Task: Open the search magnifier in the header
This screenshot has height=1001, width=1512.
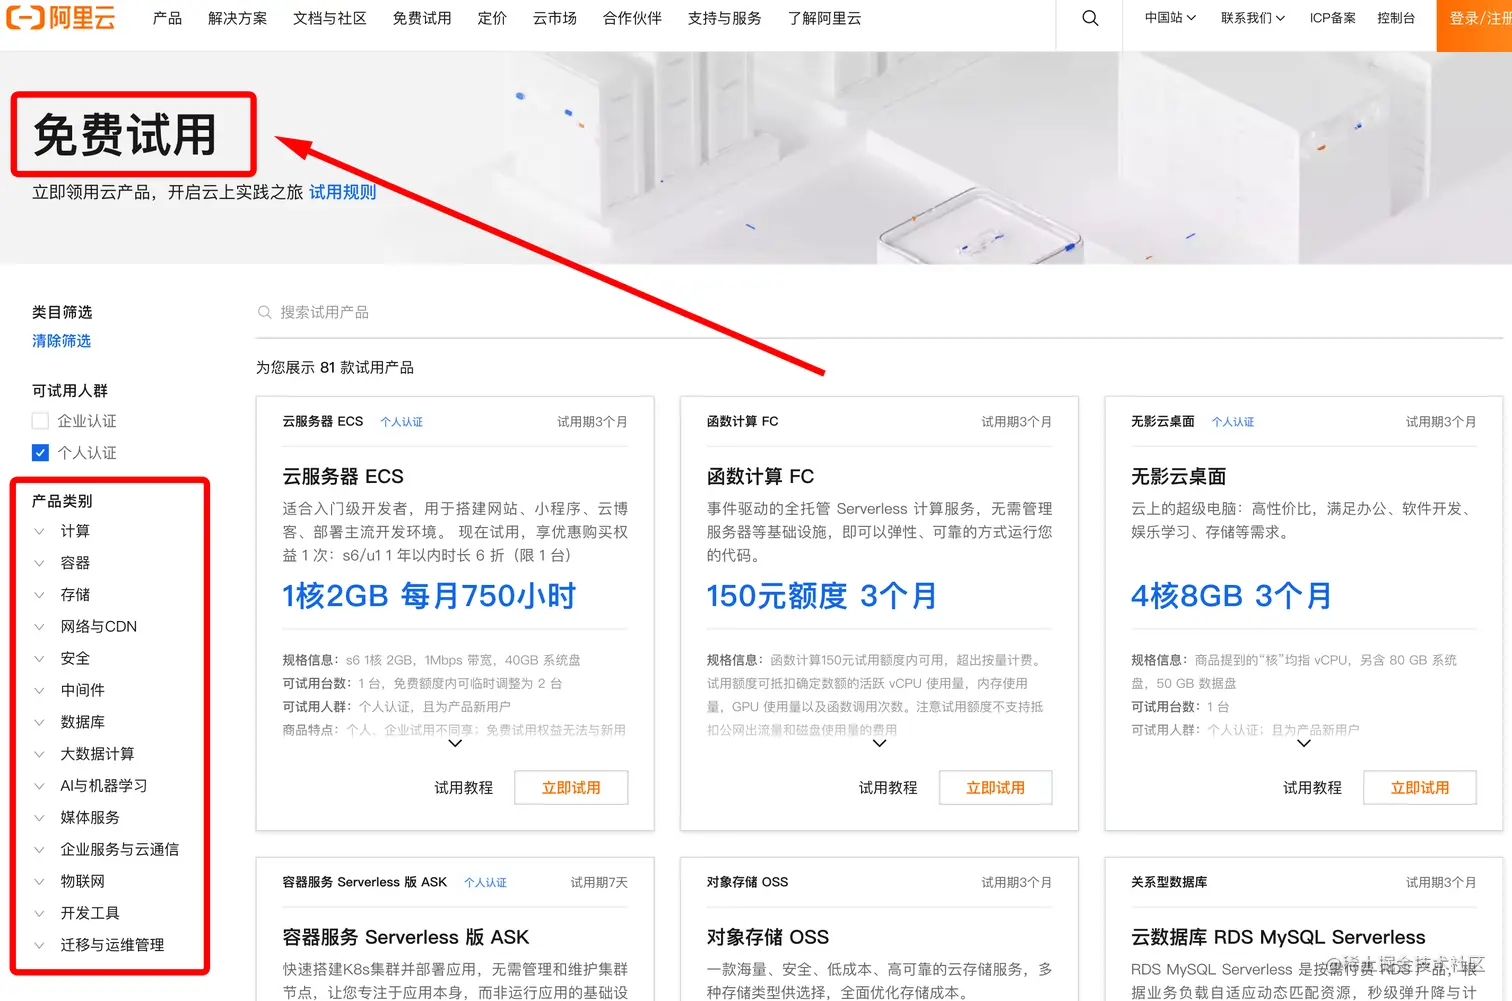Action: (x=1090, y=18)
